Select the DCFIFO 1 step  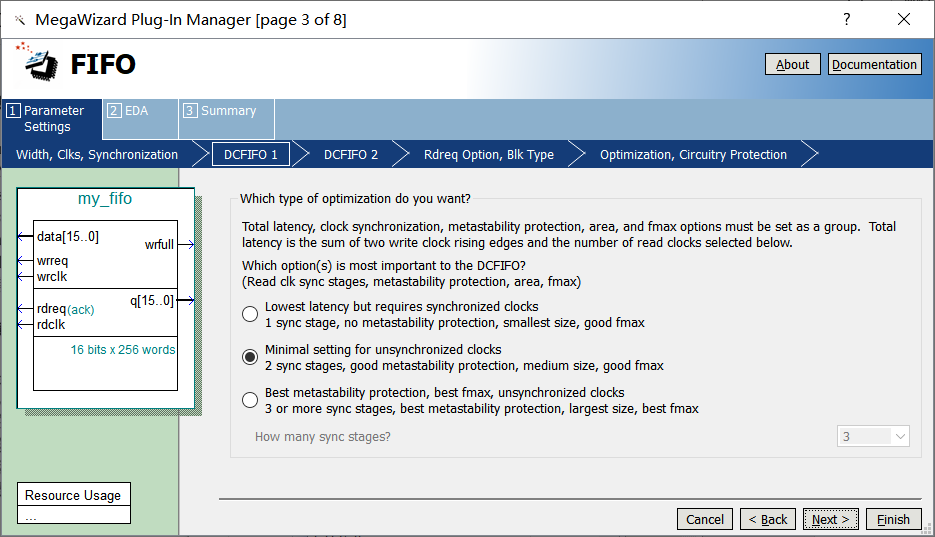click(250, 155)
